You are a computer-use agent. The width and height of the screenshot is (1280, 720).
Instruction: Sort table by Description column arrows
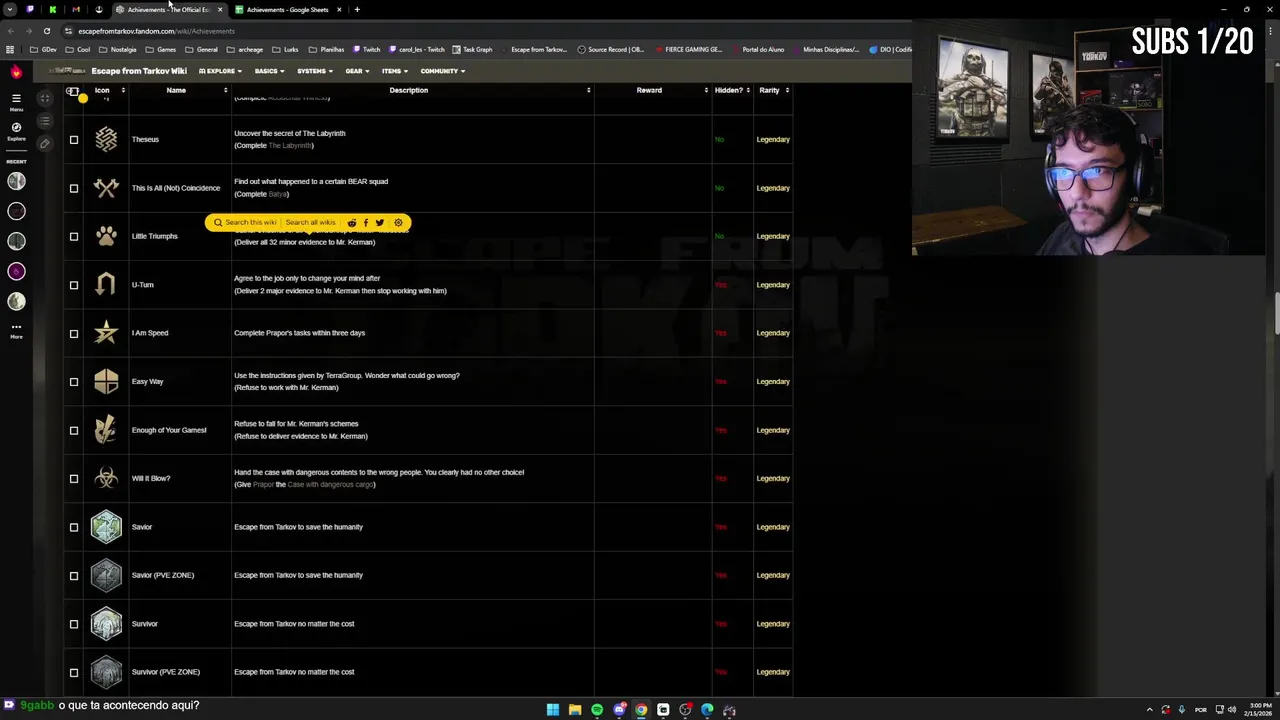(x=588, y=90)
